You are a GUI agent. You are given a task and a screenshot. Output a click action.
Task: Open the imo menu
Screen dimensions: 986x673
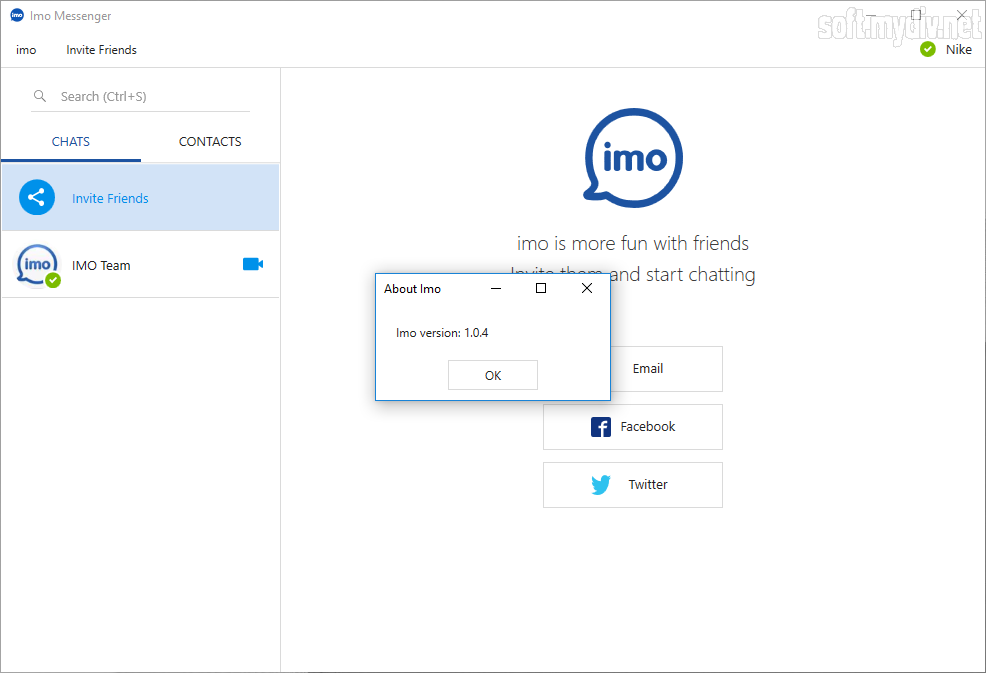(x=26, y=50)
